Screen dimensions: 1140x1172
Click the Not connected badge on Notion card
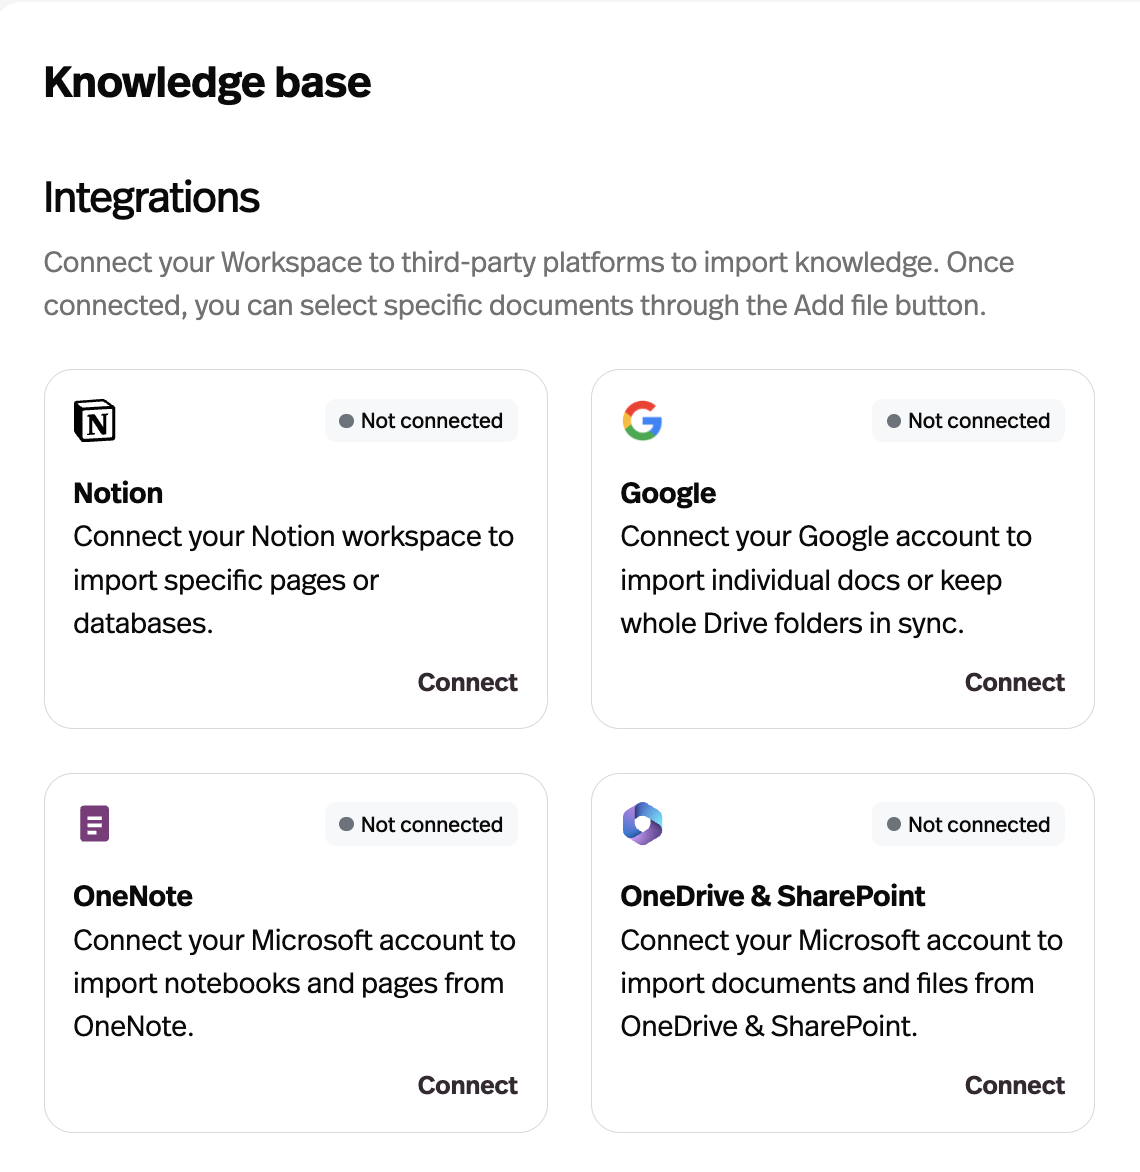(x=421, y=420)
